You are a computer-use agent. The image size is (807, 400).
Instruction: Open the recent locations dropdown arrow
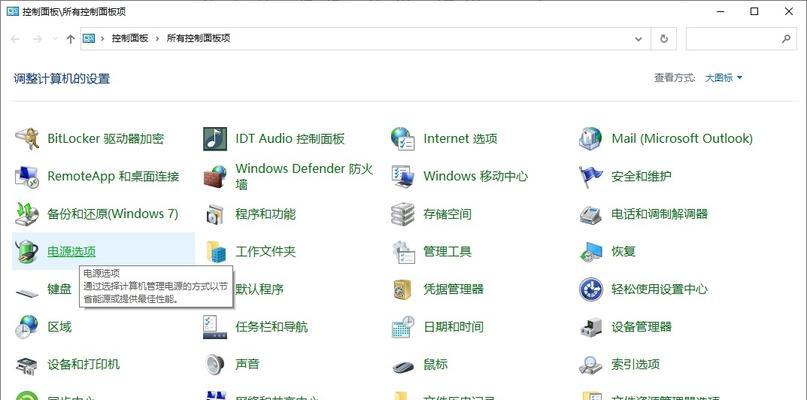(55, 39)
